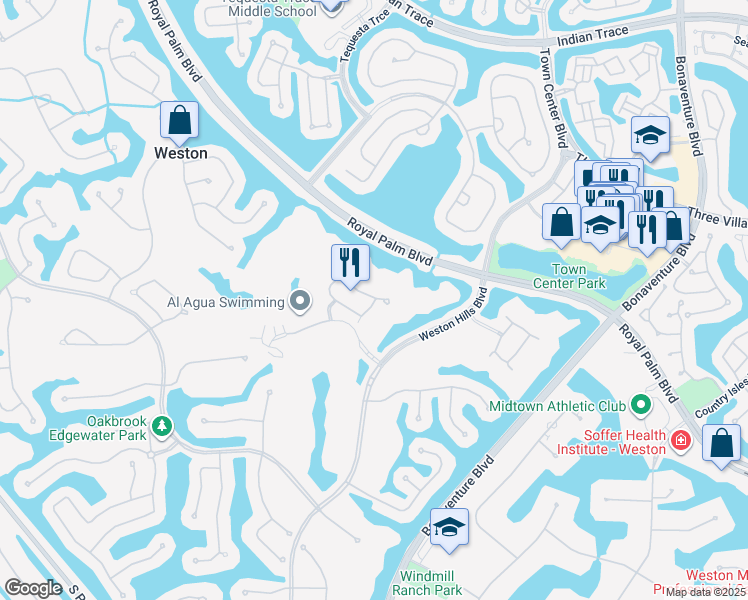The image size is (748, 600).
Task: Click the Midtown Athletic Club text label
Action: [x=557, y=406]
